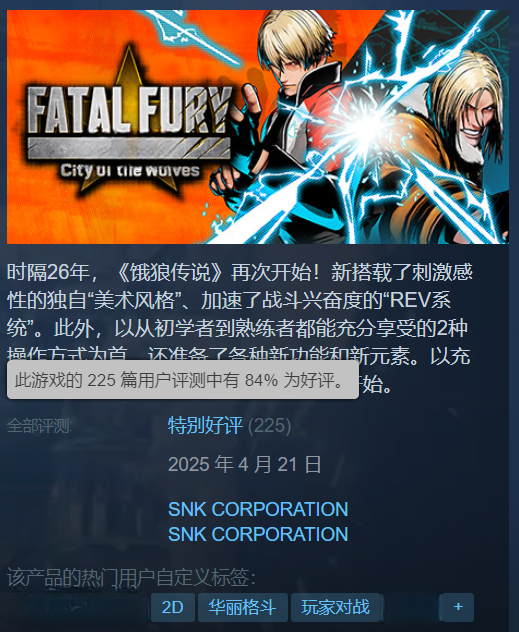This screenshot has width=519, height=632.
Task: Click the 该产品的热门用户自定义标签 heading
Action: tap(131, 577)
